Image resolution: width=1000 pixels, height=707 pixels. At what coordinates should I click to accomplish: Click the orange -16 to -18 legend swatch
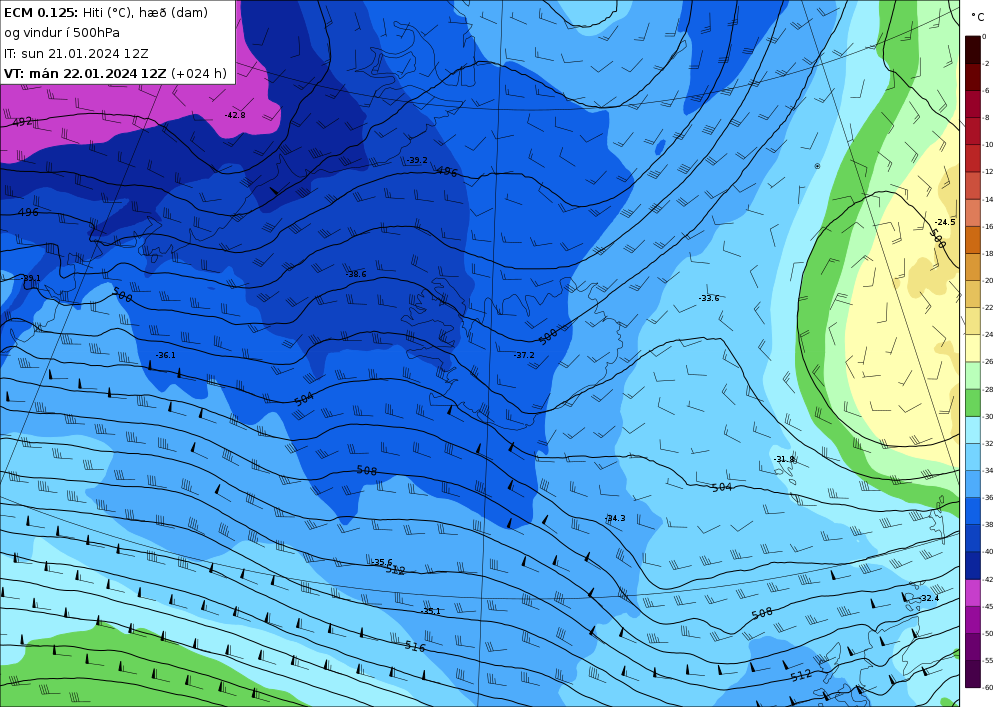point(973,240)
